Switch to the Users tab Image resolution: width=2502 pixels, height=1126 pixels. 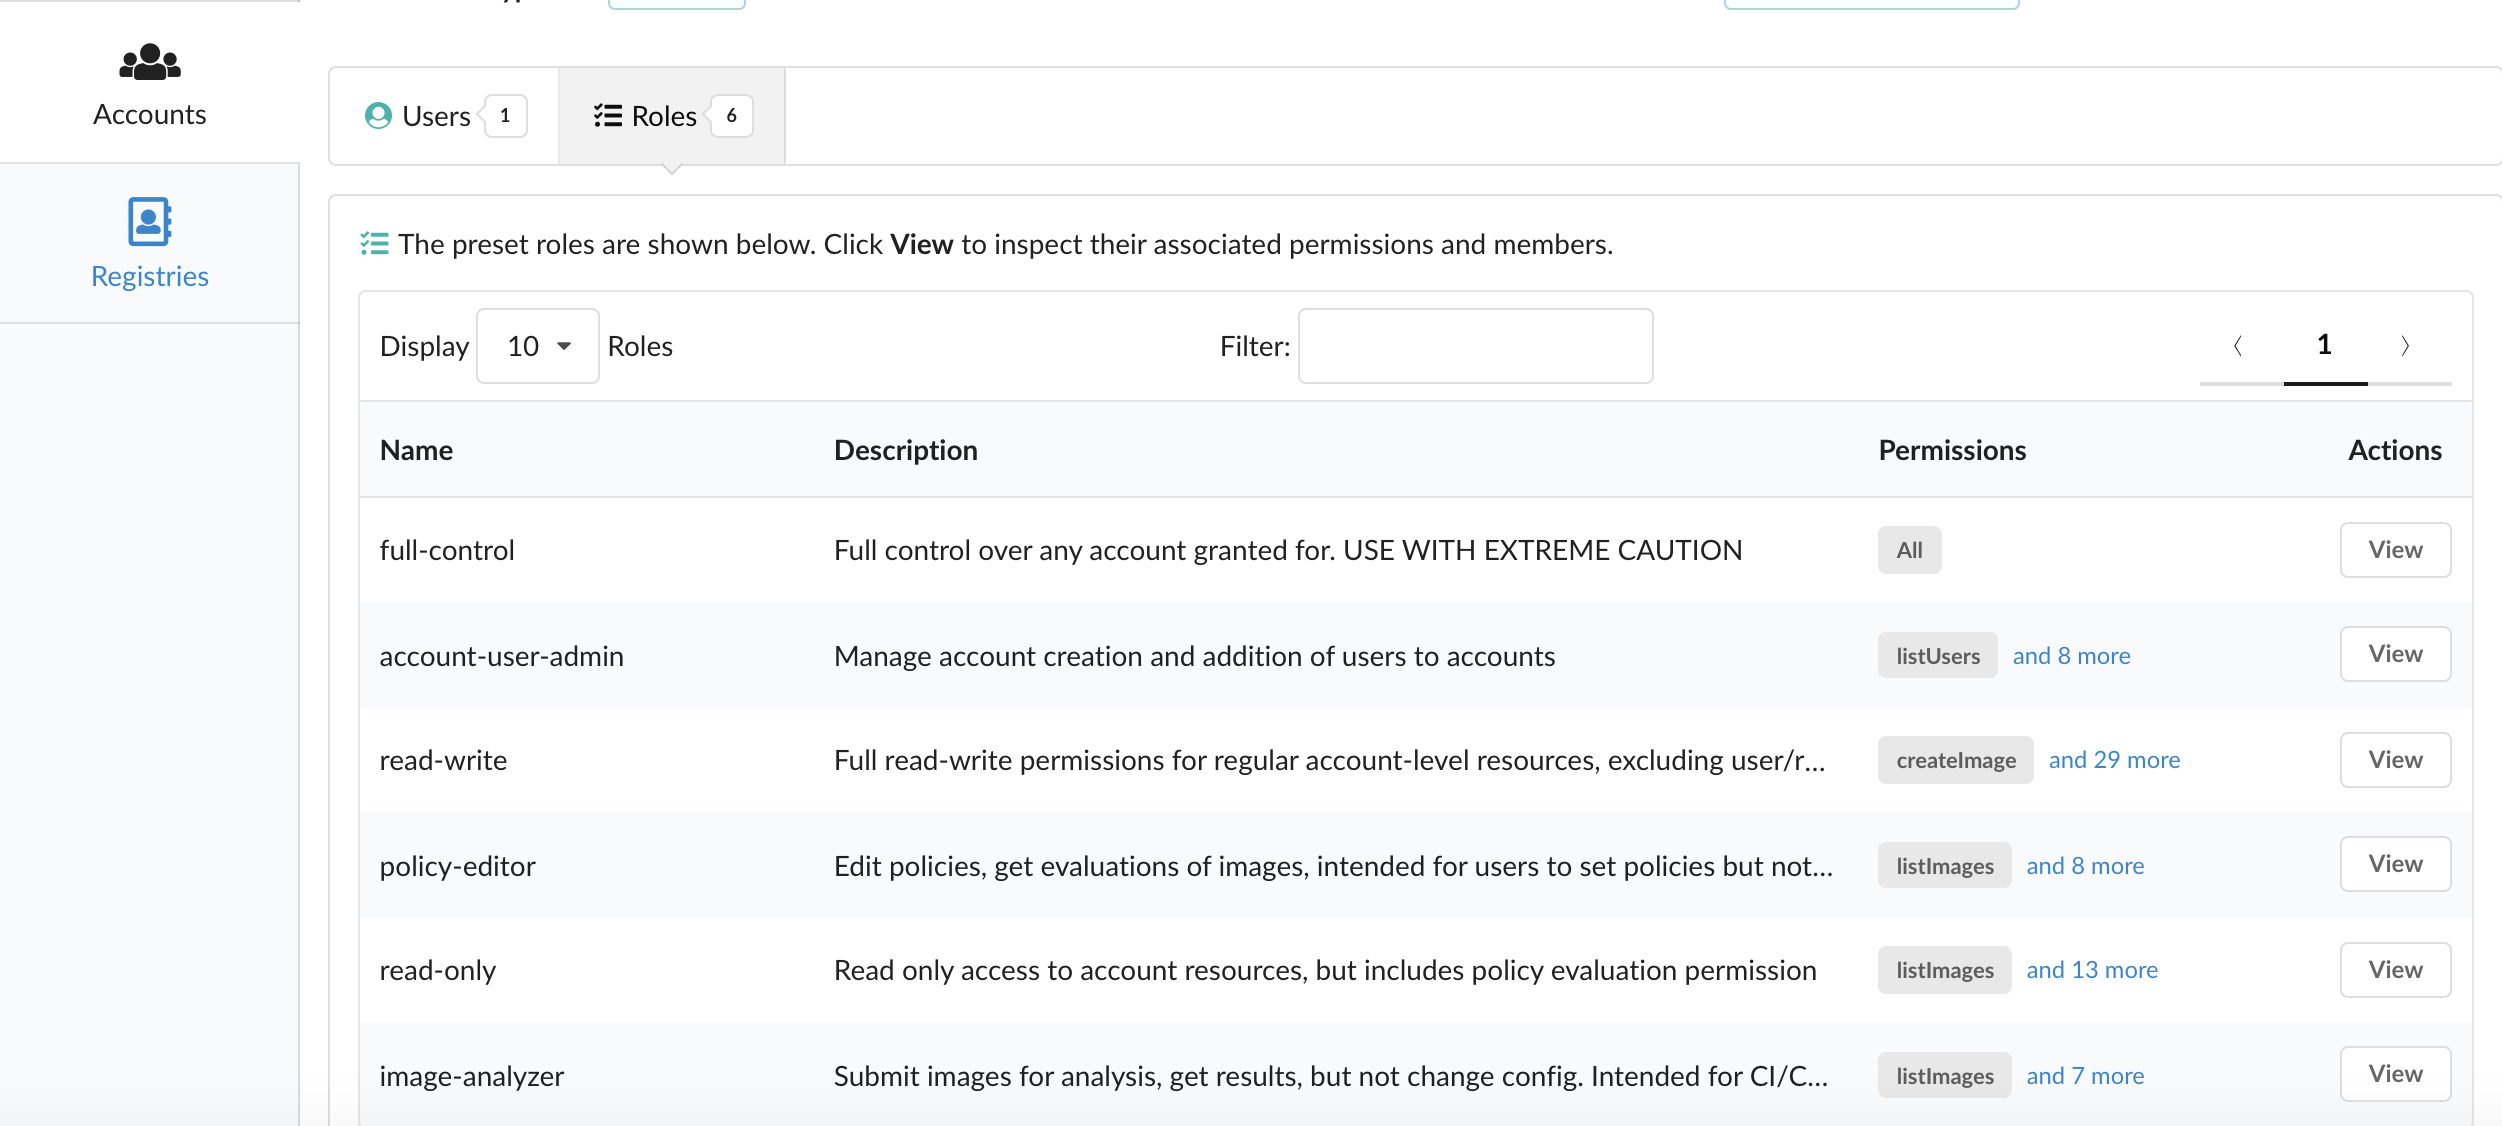pos(437,116)
